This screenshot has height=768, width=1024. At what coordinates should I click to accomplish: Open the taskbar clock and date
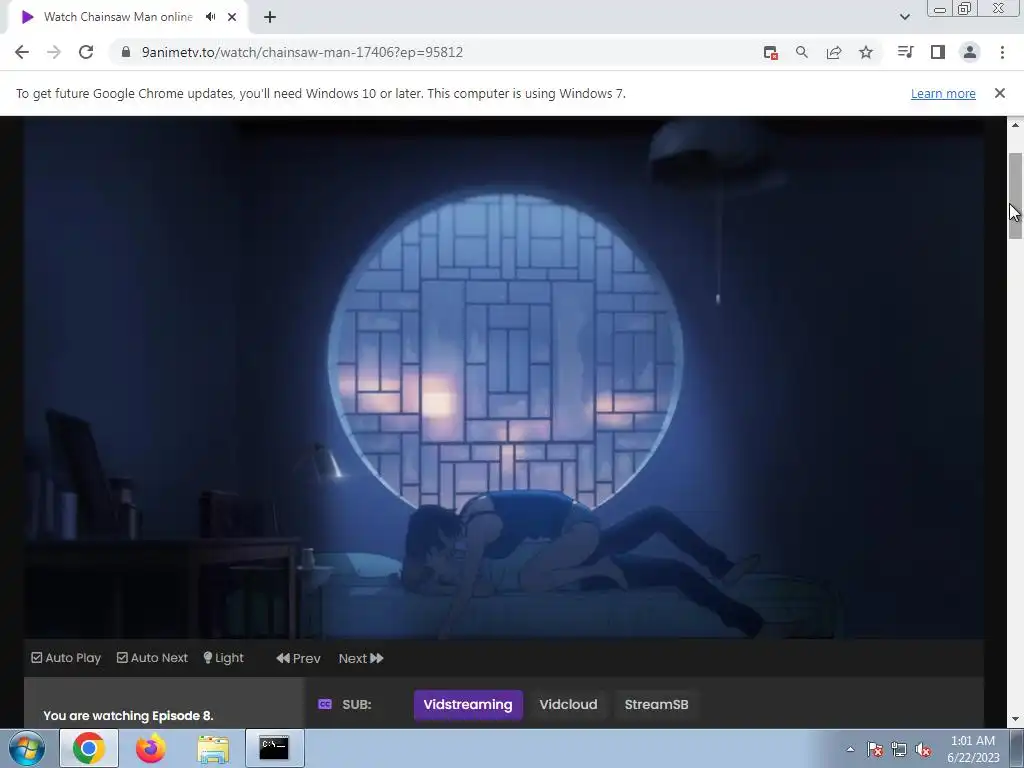point(973,749)
